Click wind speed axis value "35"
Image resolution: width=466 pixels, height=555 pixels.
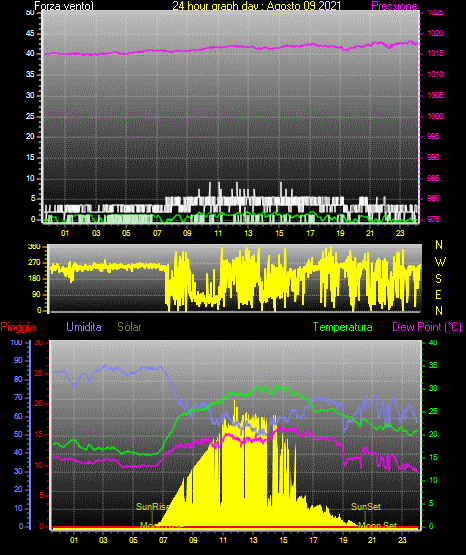[30, 74]
